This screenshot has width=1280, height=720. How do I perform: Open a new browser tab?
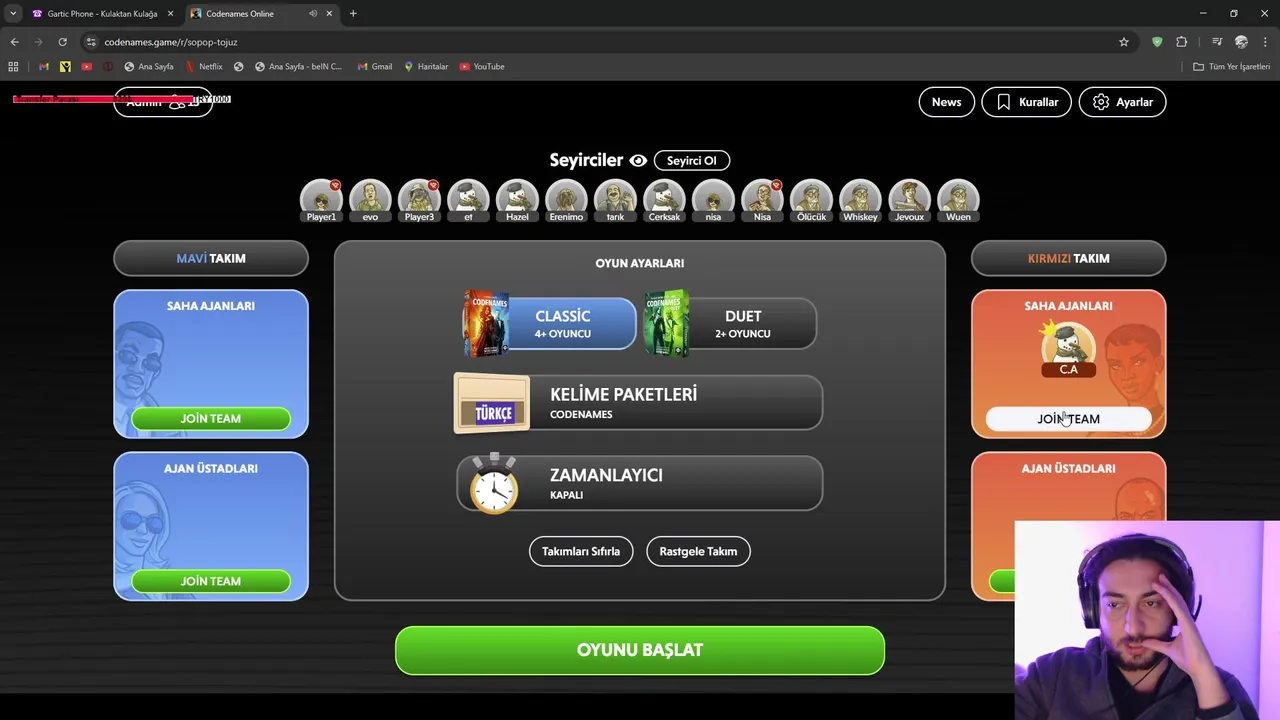[353, 14]
